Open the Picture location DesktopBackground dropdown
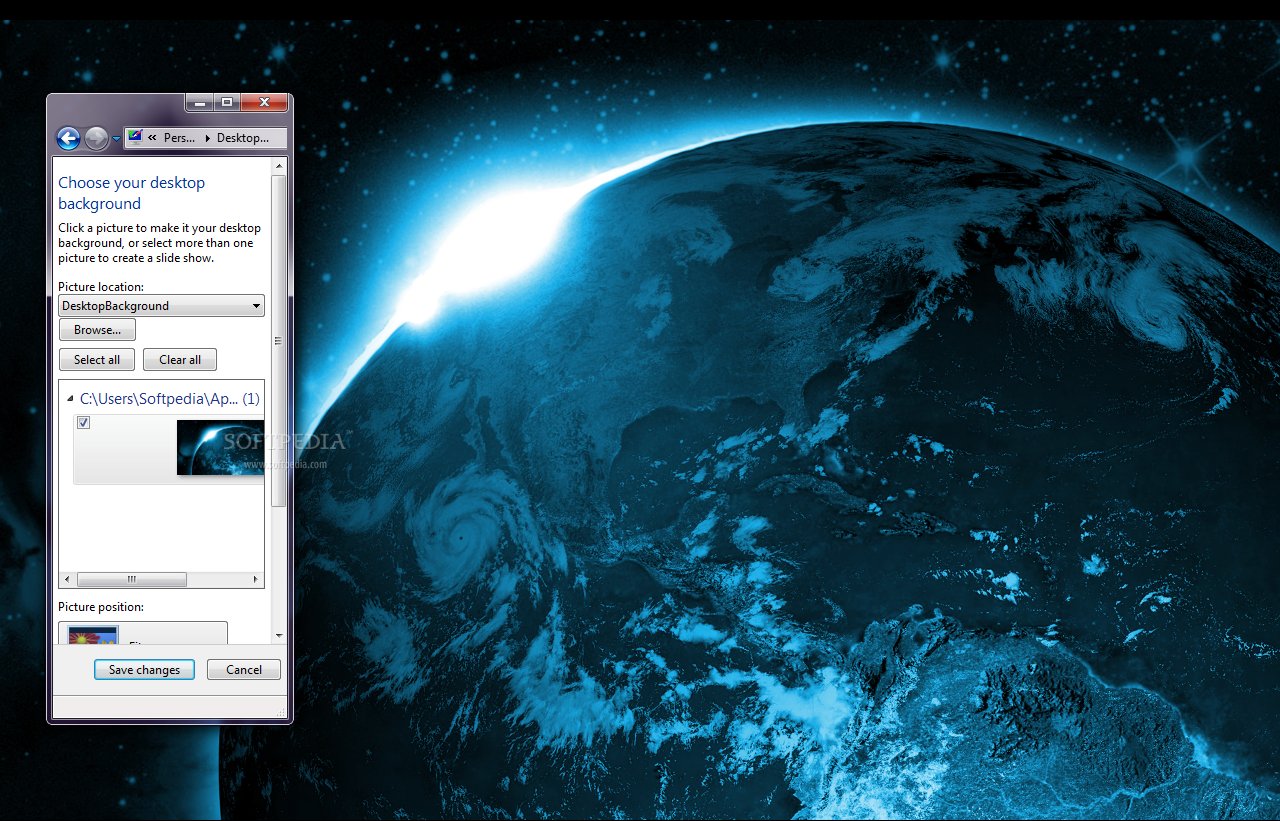The width and height of the screenshot is (1280, 821). tap(161, 306)
